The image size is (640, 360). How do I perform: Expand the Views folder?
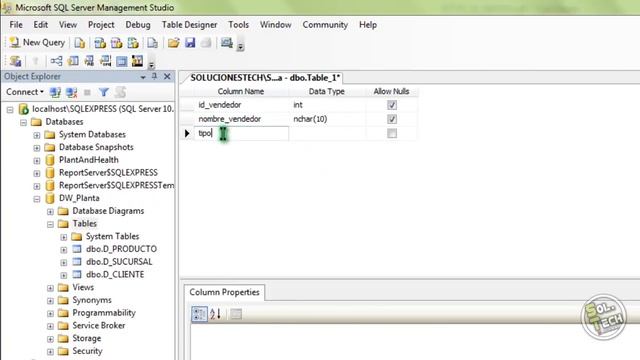pyautogui.click(x=50, y=288)
